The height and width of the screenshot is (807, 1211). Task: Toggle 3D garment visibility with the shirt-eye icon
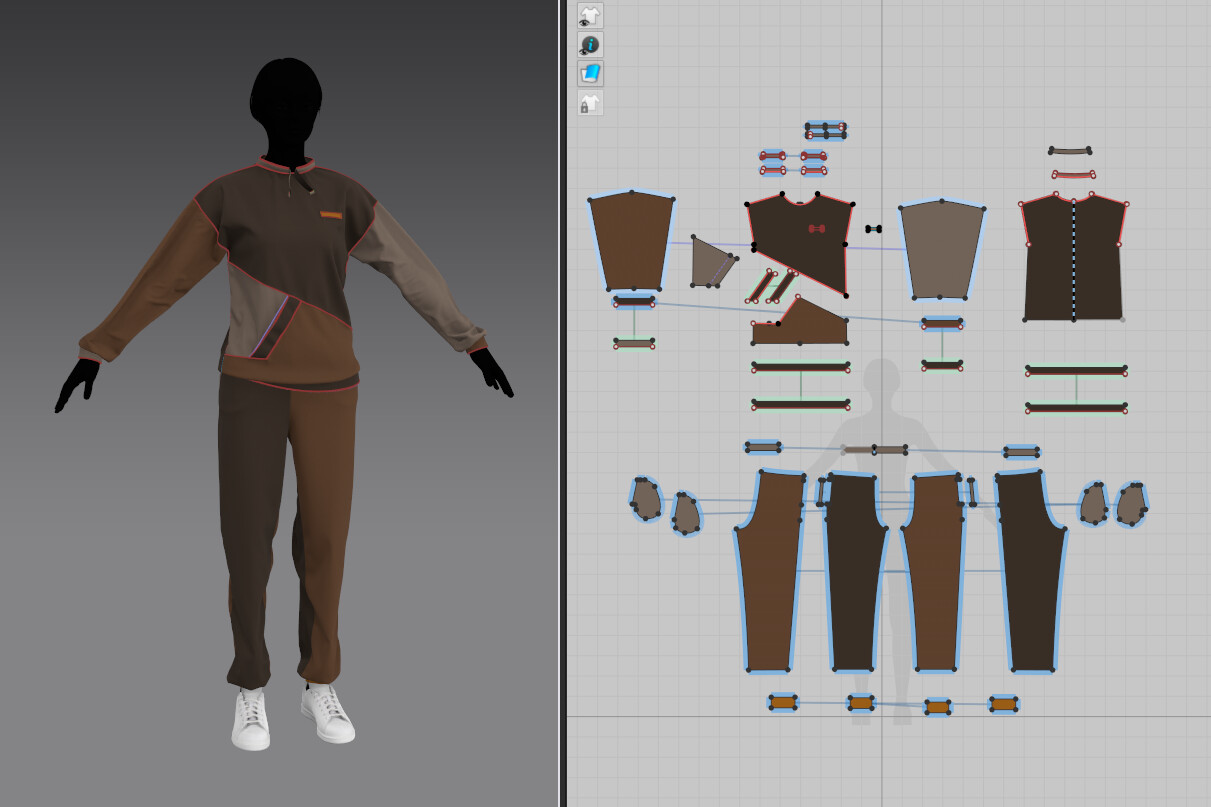(590, 15)
